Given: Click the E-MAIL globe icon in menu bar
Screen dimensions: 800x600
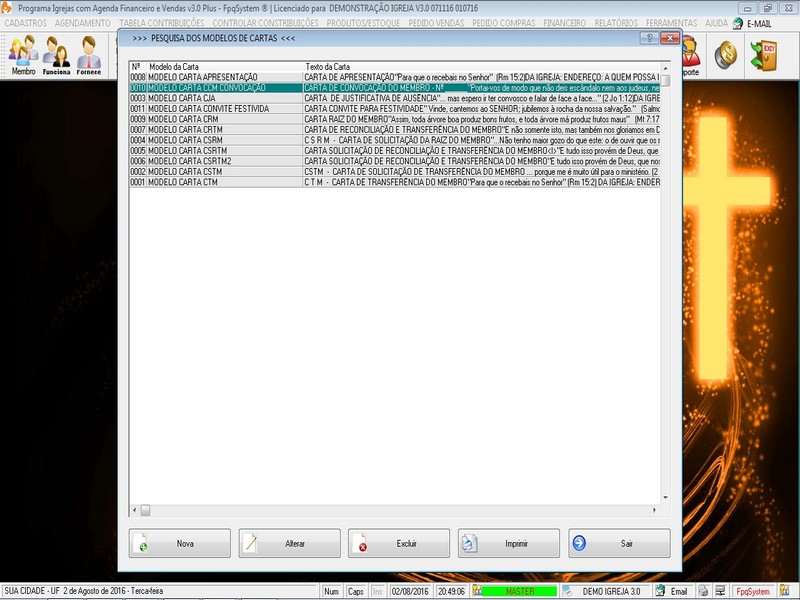Looking at the screenshot, I should 738,23.
